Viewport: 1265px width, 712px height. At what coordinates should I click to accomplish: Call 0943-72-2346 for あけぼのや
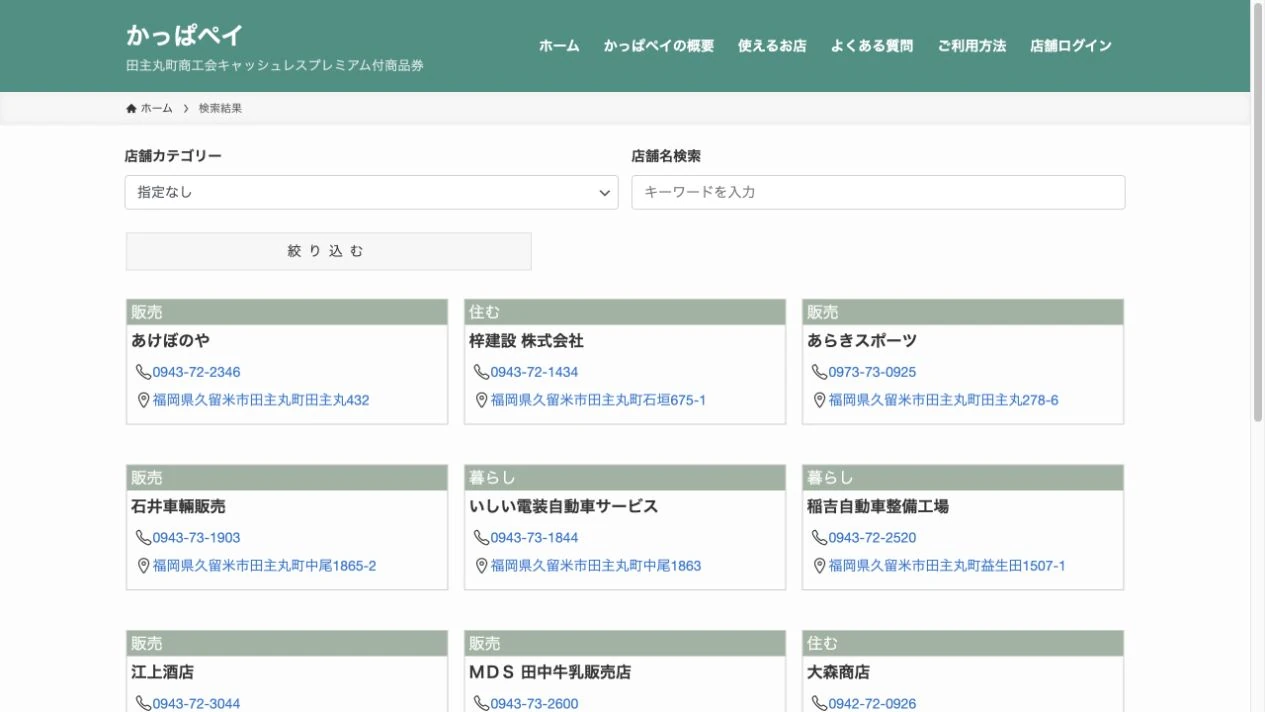196,372
